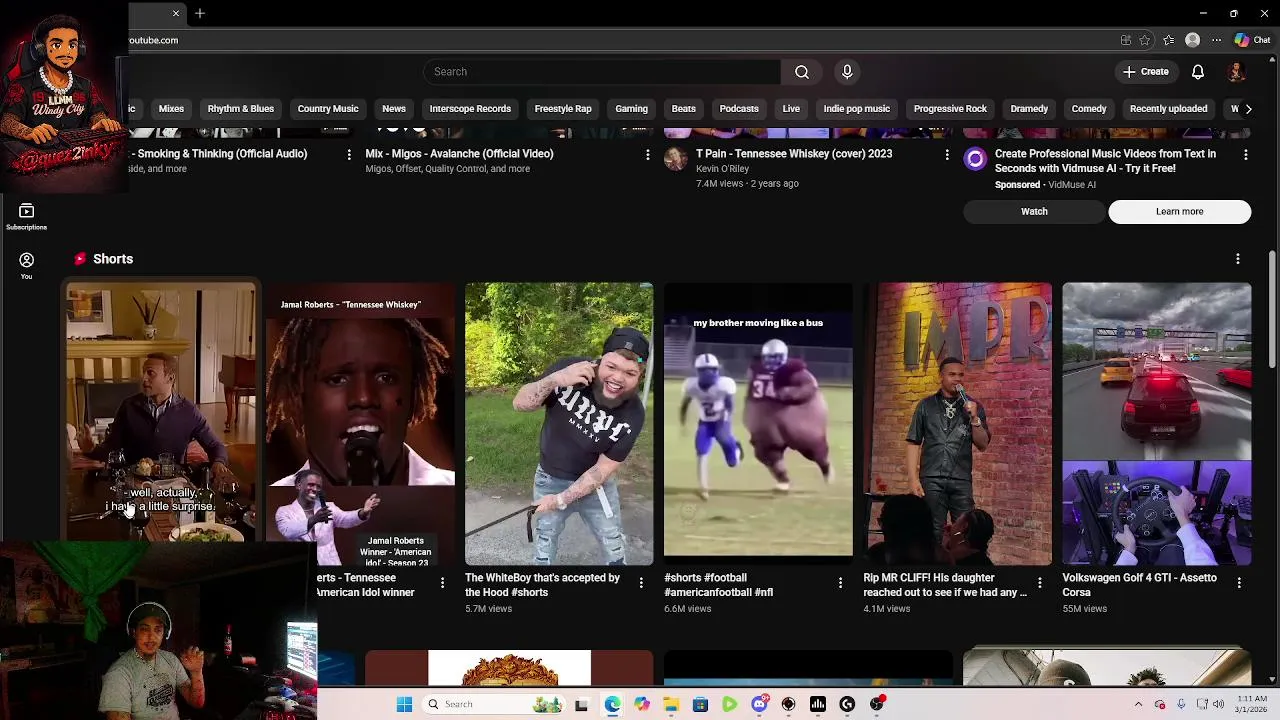Viewport: 1280px width, 720px height.
Task: Select the Progressive Rock chip
Action: [950, 109]
